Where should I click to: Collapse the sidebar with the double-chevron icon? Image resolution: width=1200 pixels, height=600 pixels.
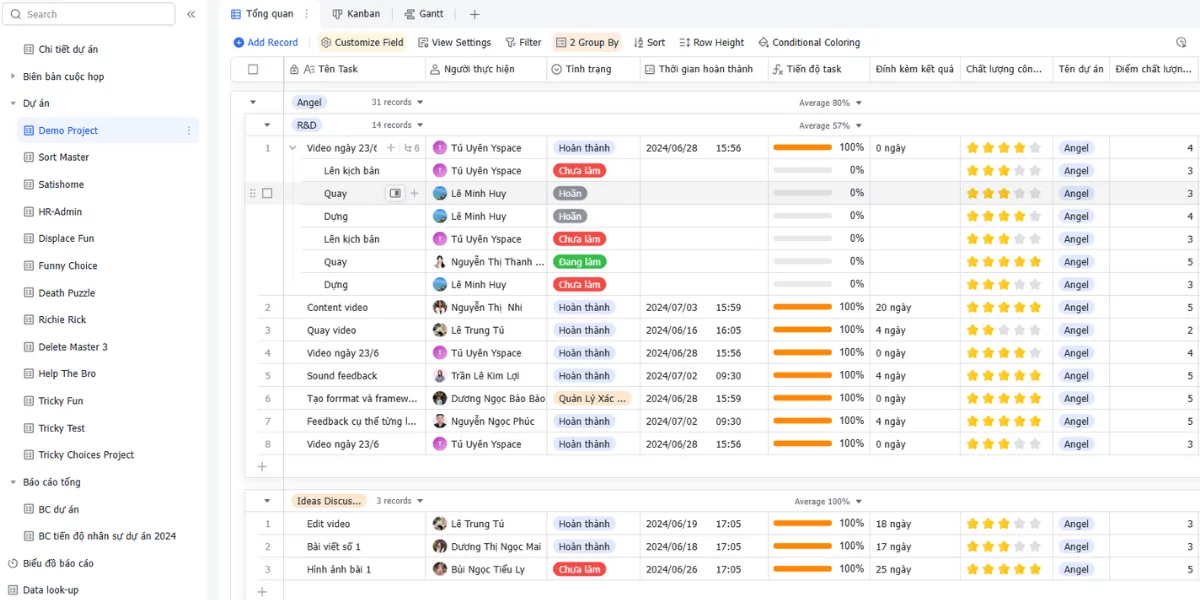coord(191,14)
